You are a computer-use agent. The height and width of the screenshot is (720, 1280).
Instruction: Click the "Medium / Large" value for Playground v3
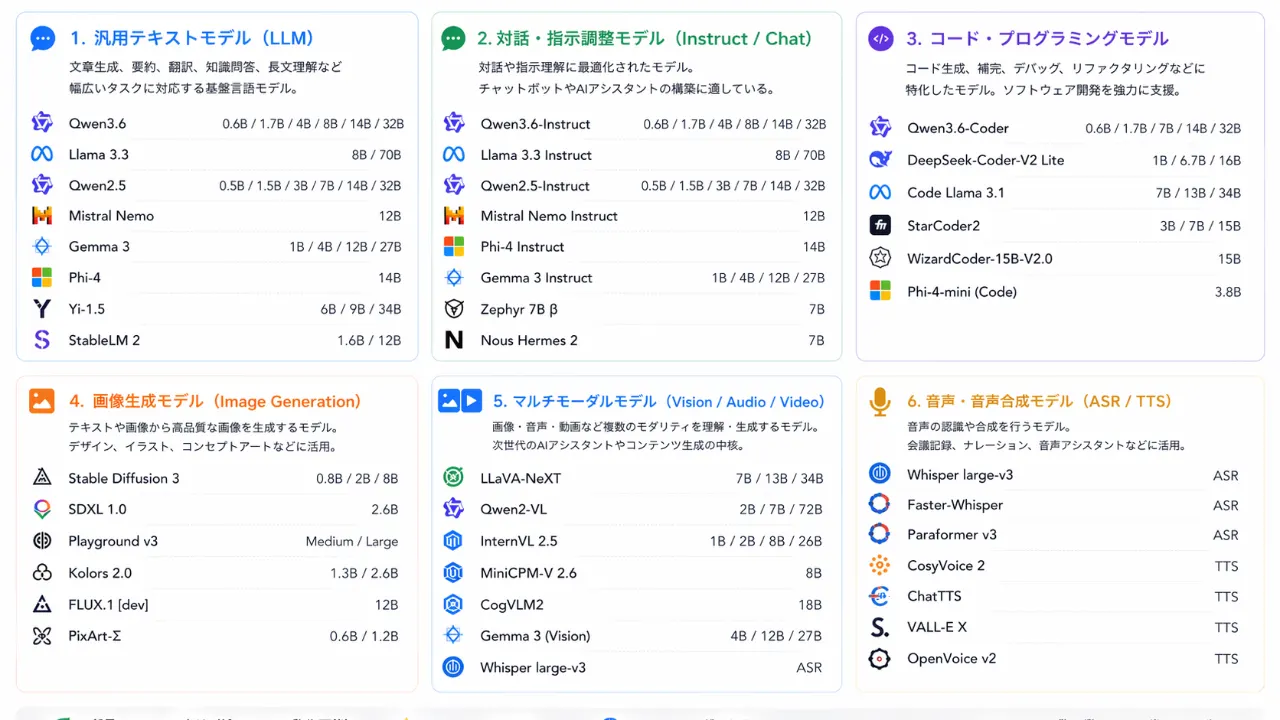[x=352, y=541]
